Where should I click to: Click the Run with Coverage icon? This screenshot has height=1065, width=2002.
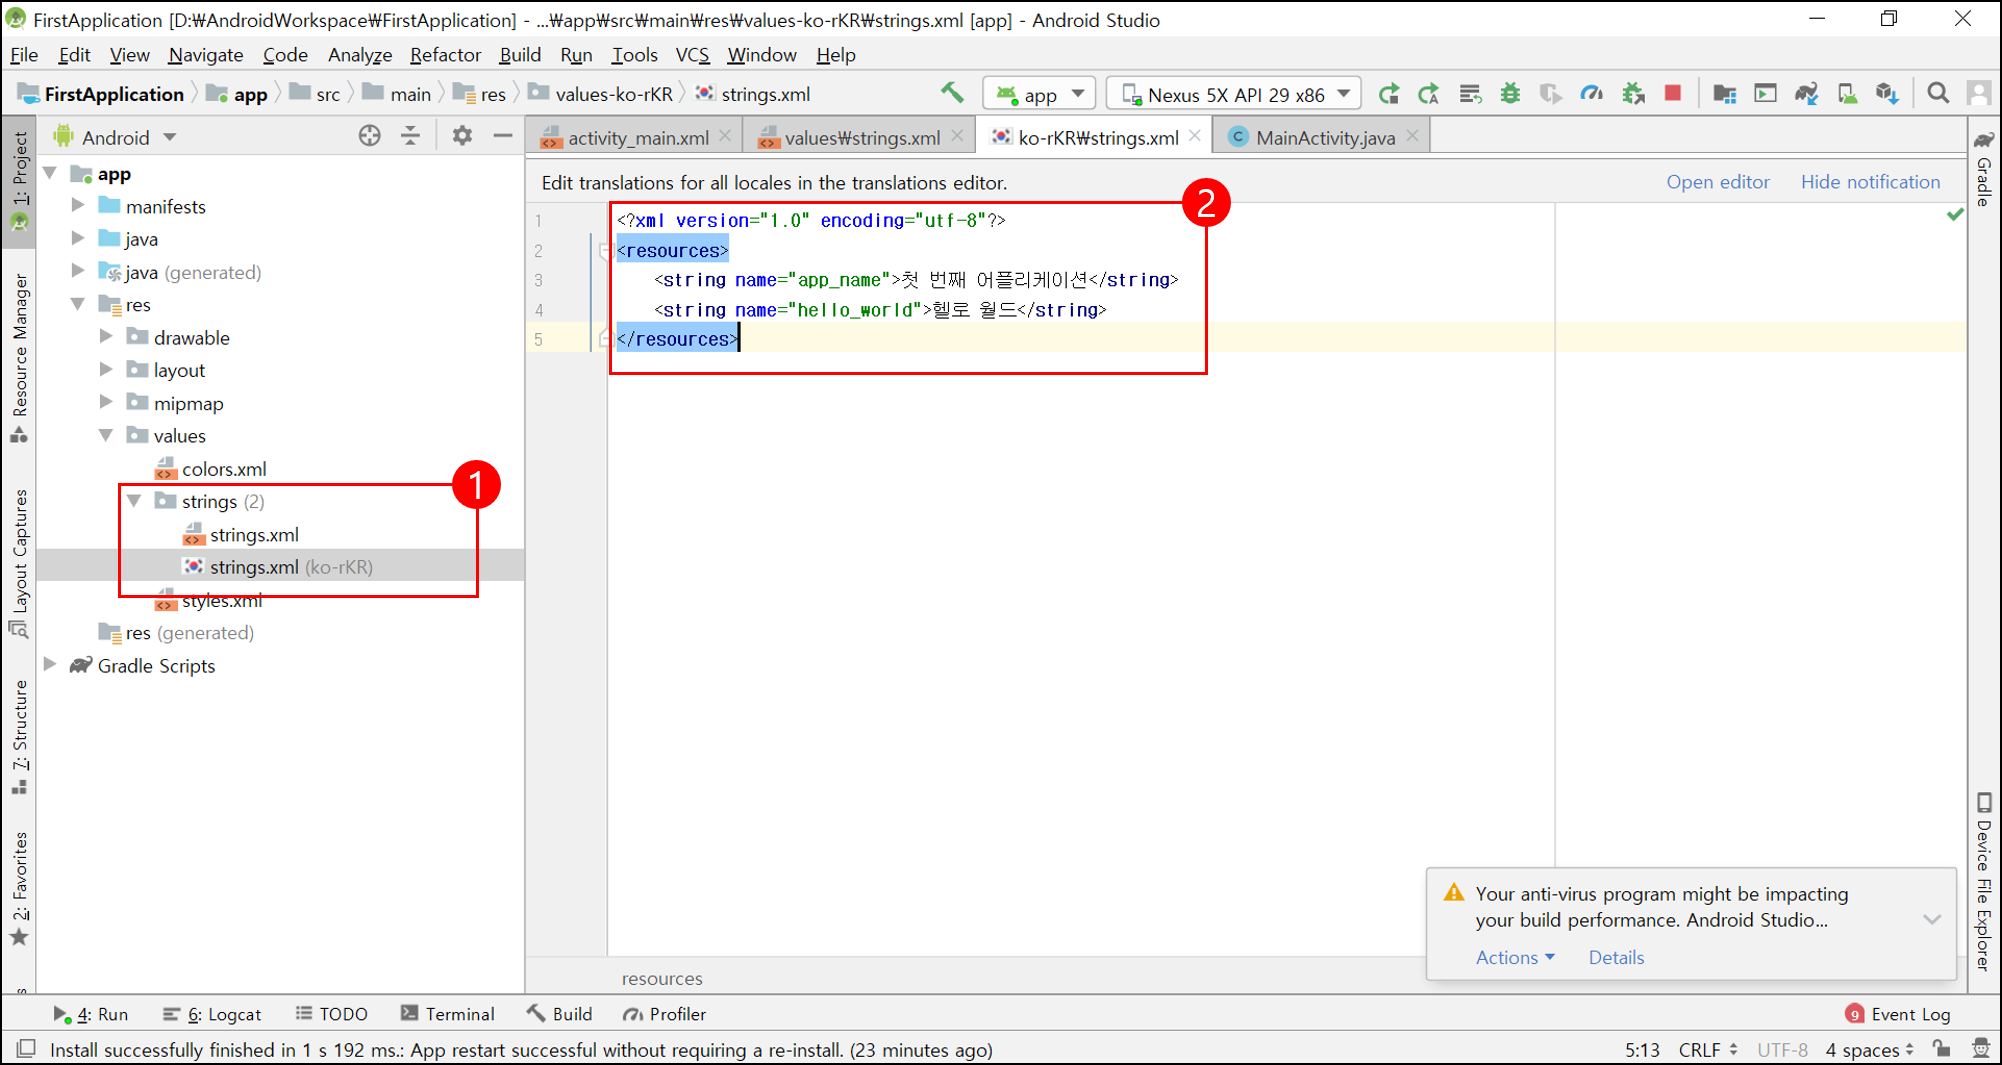1550,94
